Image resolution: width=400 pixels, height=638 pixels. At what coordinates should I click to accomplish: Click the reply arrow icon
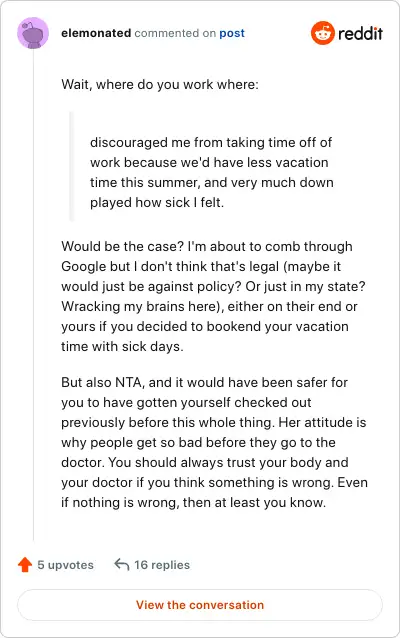click(122, 564)
